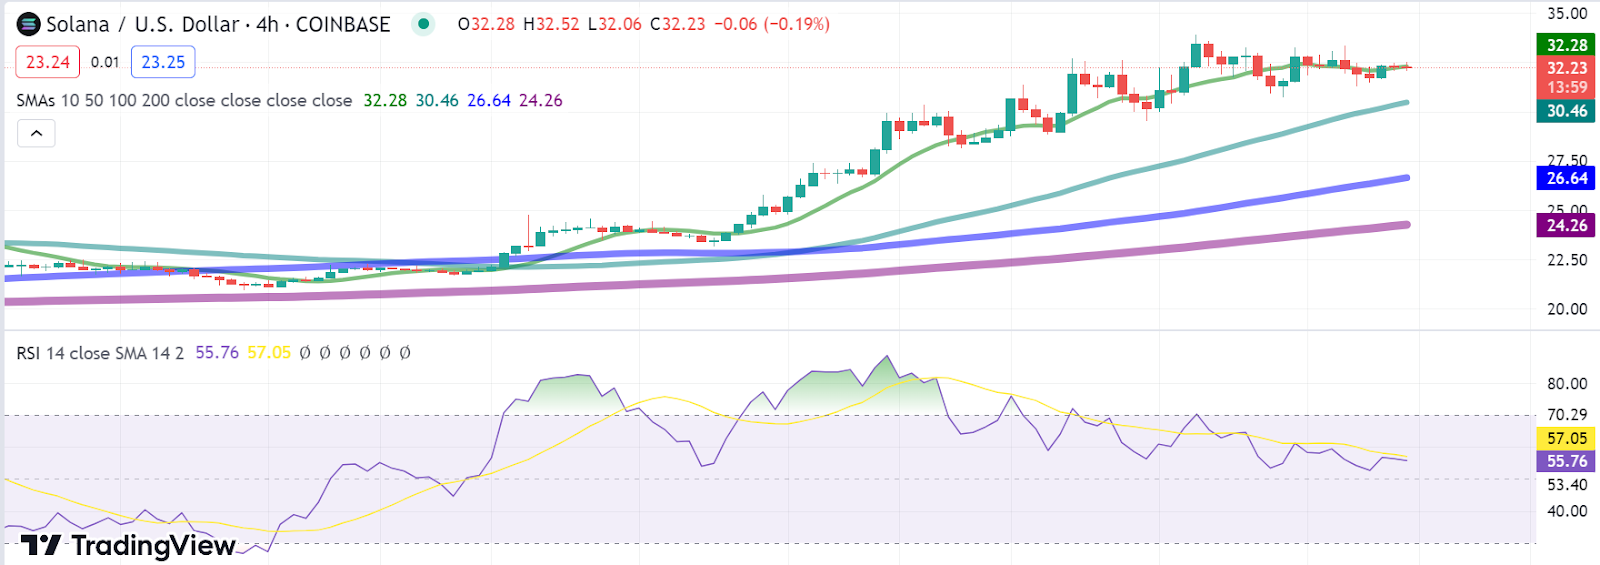Click the purple 24.26 SMA axis label
Image resolution: width=1600 pixels, height=565 pixels.
pos(1566,225)
